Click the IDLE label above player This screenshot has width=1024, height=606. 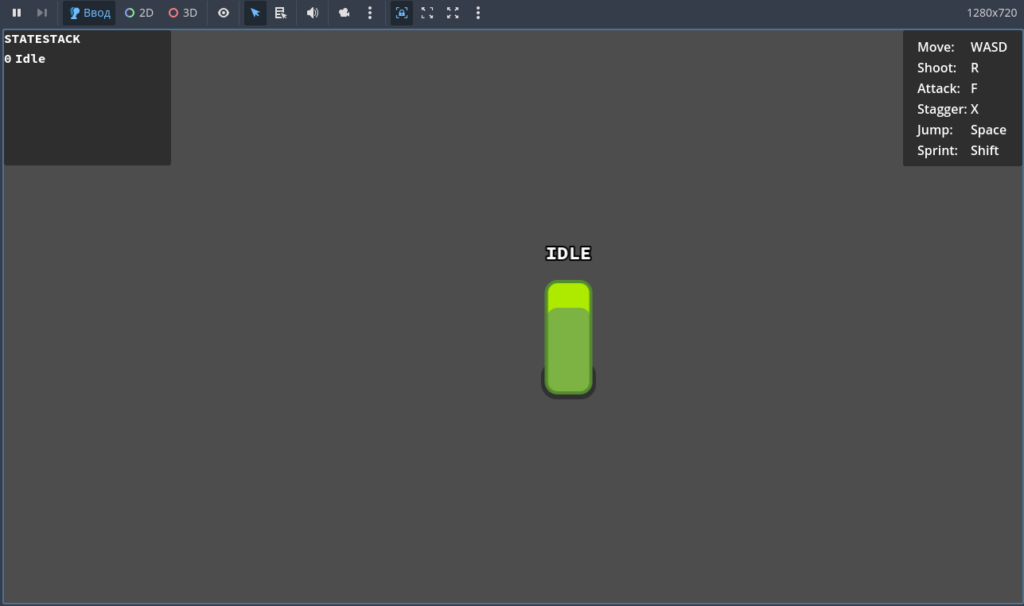point(568,253)
